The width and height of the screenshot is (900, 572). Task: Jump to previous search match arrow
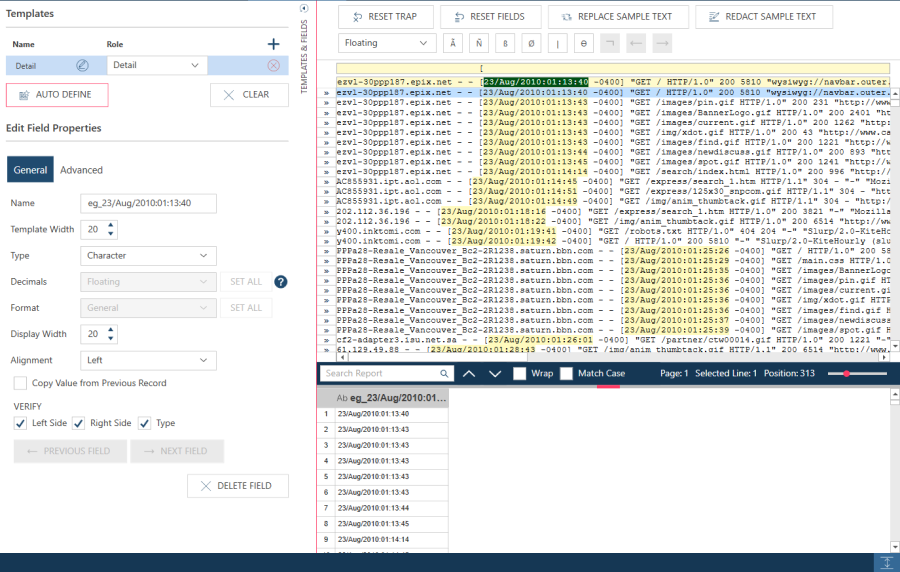[x=469, y=373]
